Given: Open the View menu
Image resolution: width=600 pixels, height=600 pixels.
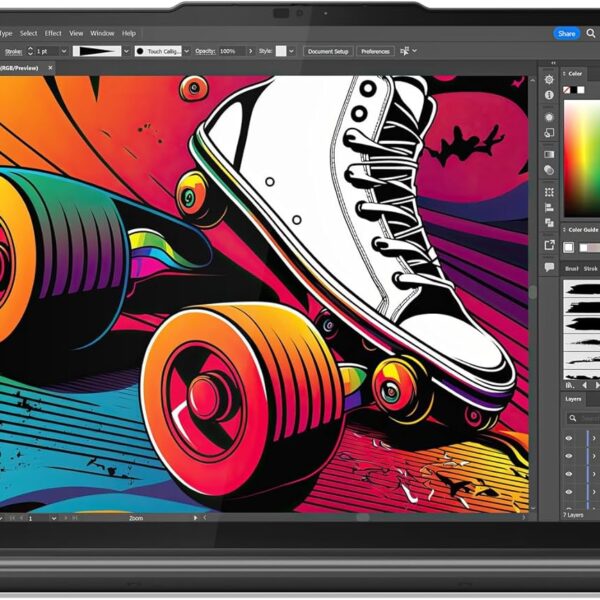Looking at the screenshot, I should tap(76, 33).
